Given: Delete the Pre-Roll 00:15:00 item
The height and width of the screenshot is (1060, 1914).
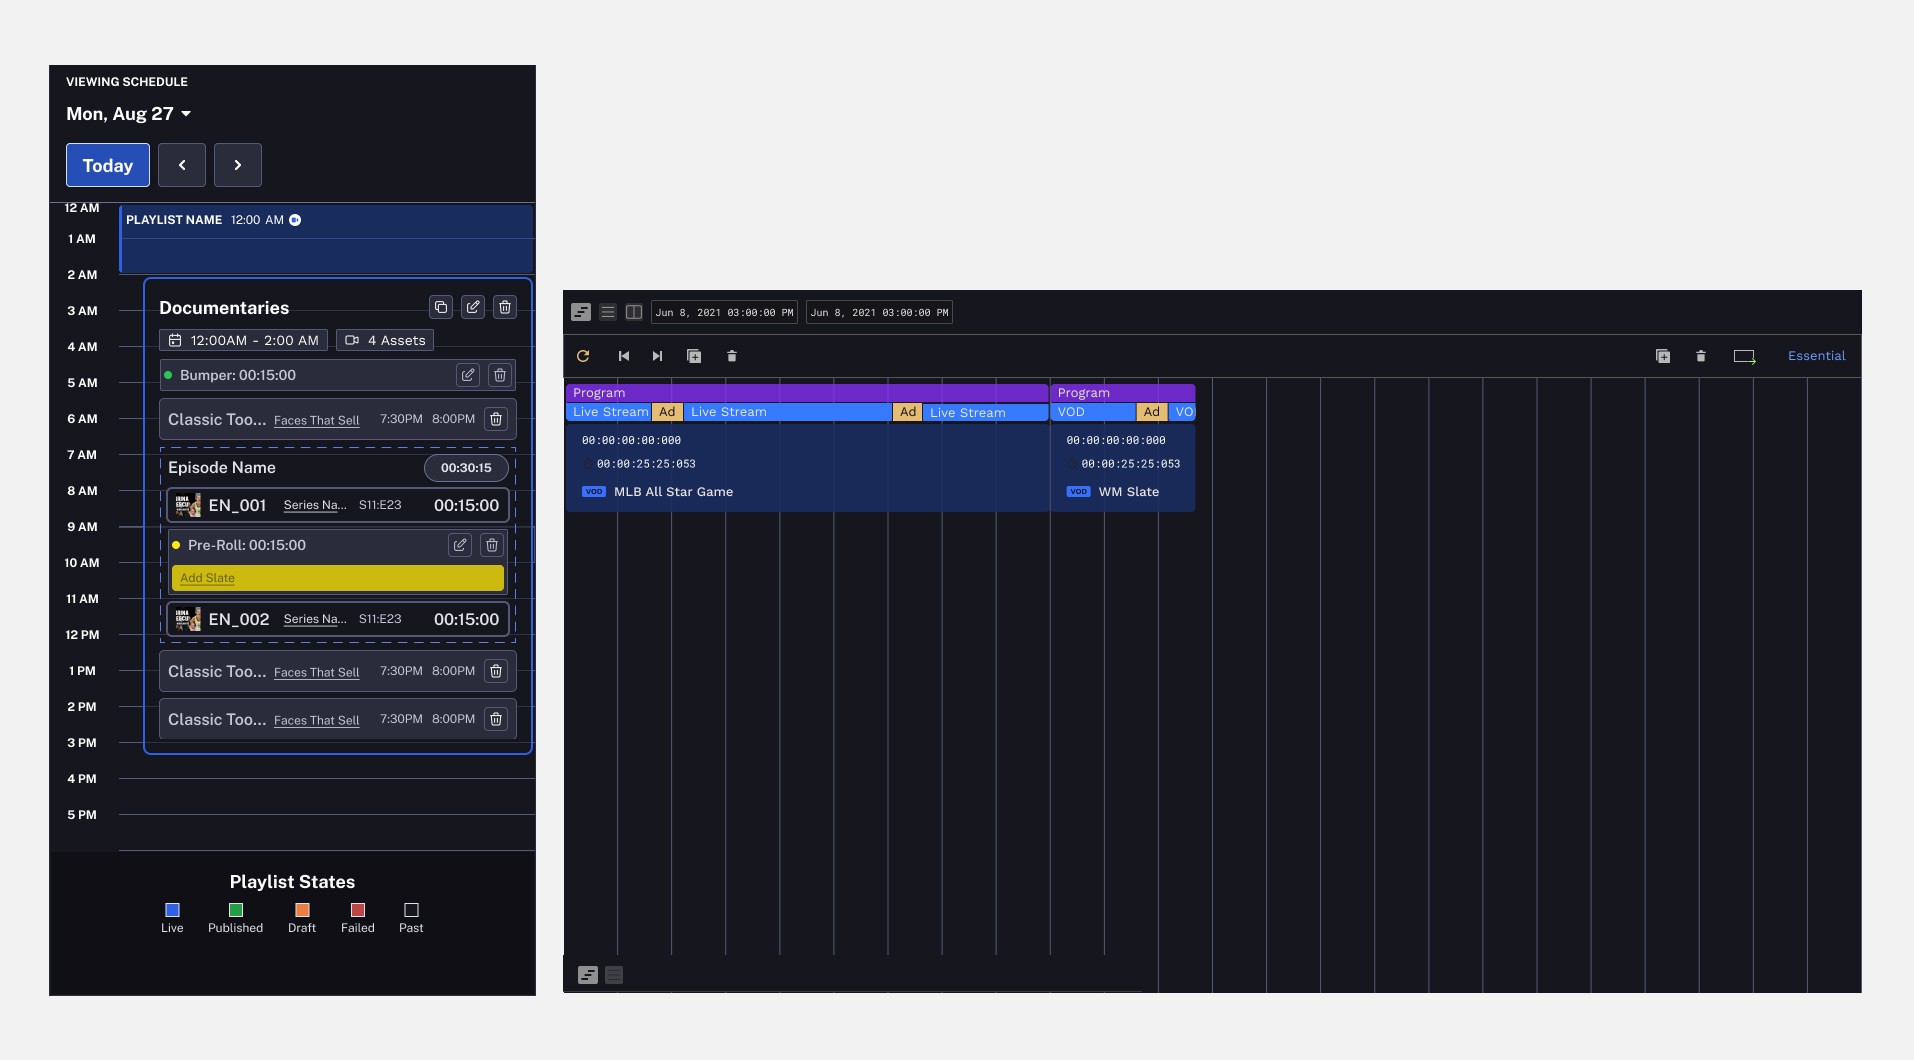Looking at the screenshot, I should pos(492,545).
